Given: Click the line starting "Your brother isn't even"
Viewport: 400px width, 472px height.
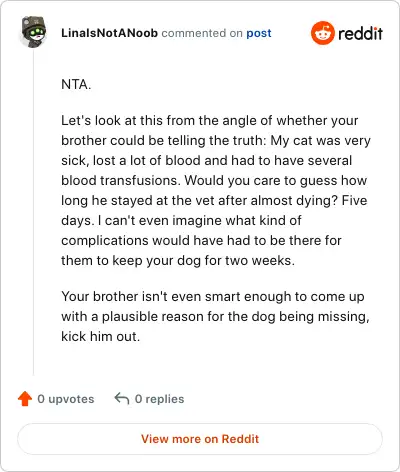Looking at the screenshot, I should pos(213,296).
